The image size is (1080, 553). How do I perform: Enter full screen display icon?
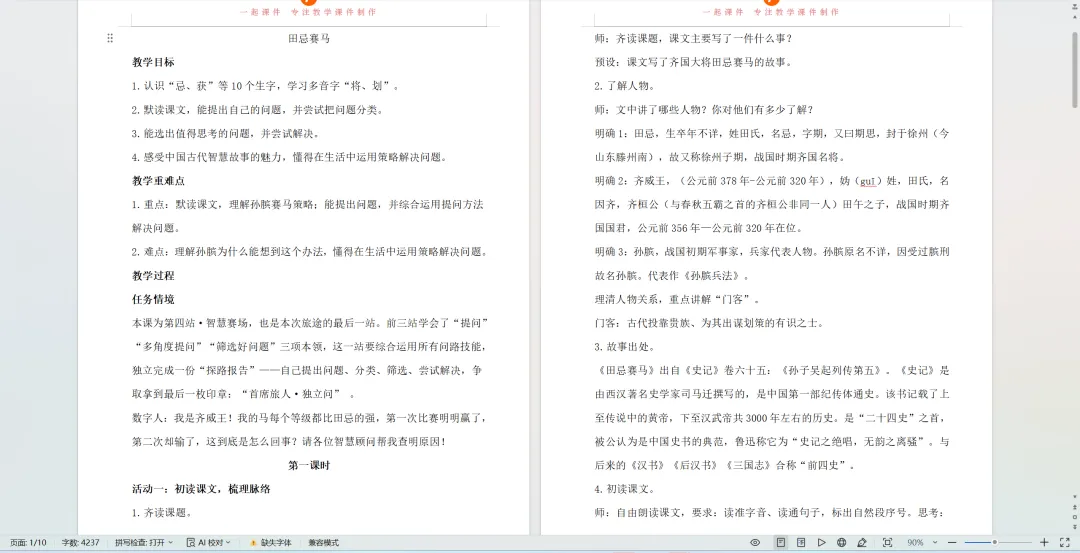pos(1065,543)
